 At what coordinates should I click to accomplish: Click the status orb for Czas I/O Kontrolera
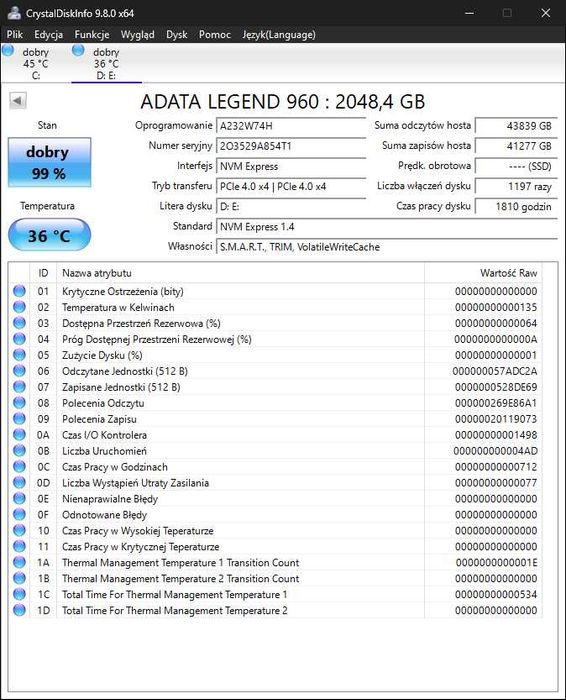(x=19, y=434)
